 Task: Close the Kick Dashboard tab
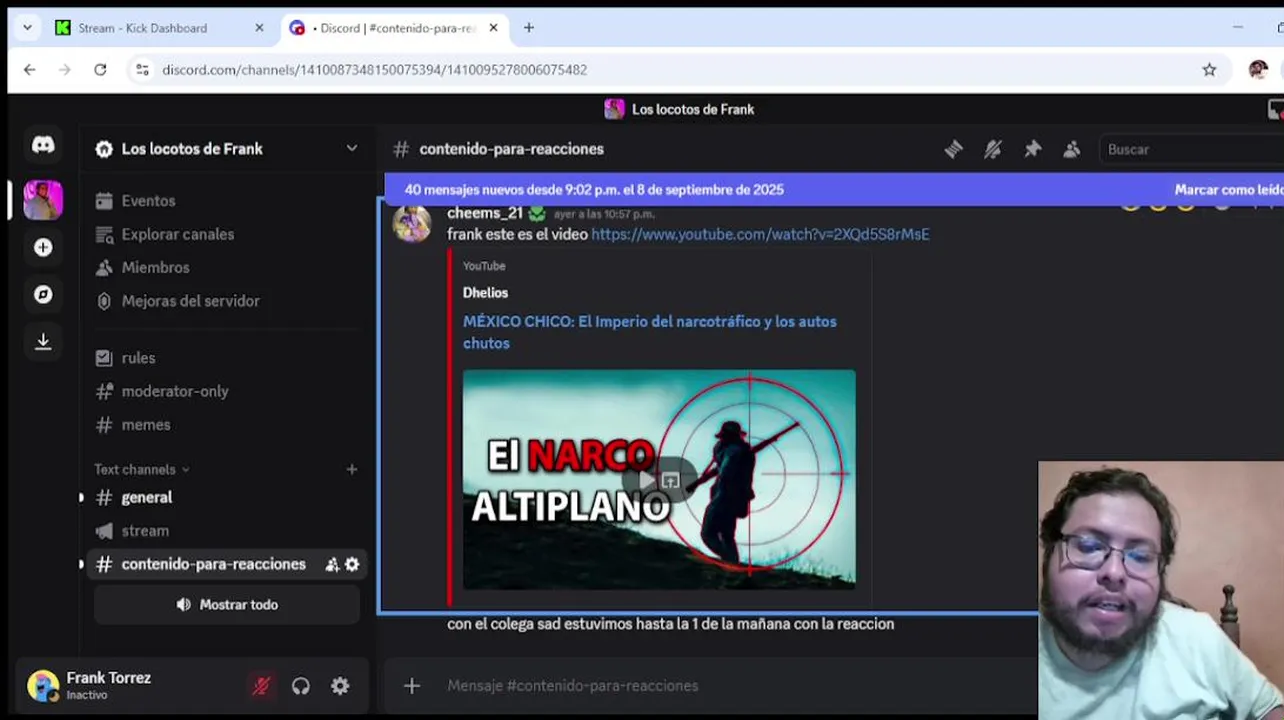259,28
